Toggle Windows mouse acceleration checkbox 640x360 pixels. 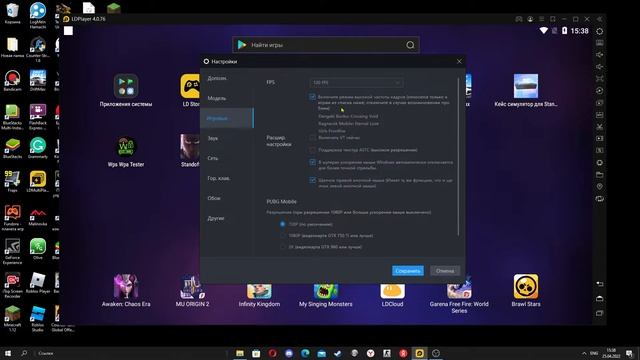(x=312, y=162)
